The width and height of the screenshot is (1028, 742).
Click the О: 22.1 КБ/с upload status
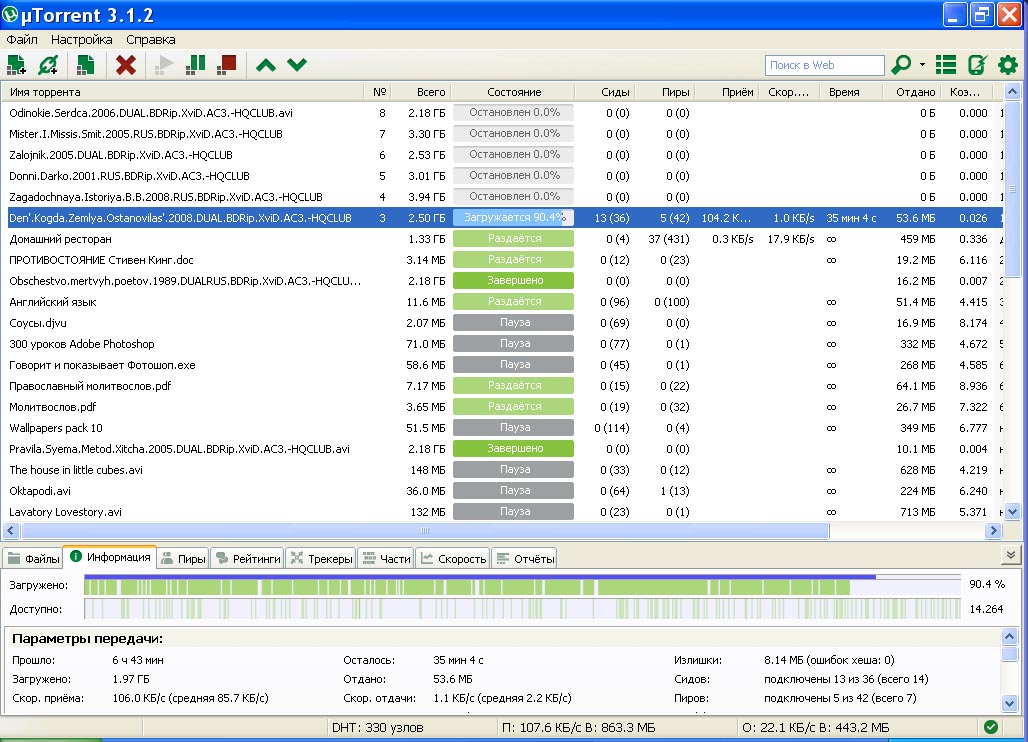coord(816,728)
